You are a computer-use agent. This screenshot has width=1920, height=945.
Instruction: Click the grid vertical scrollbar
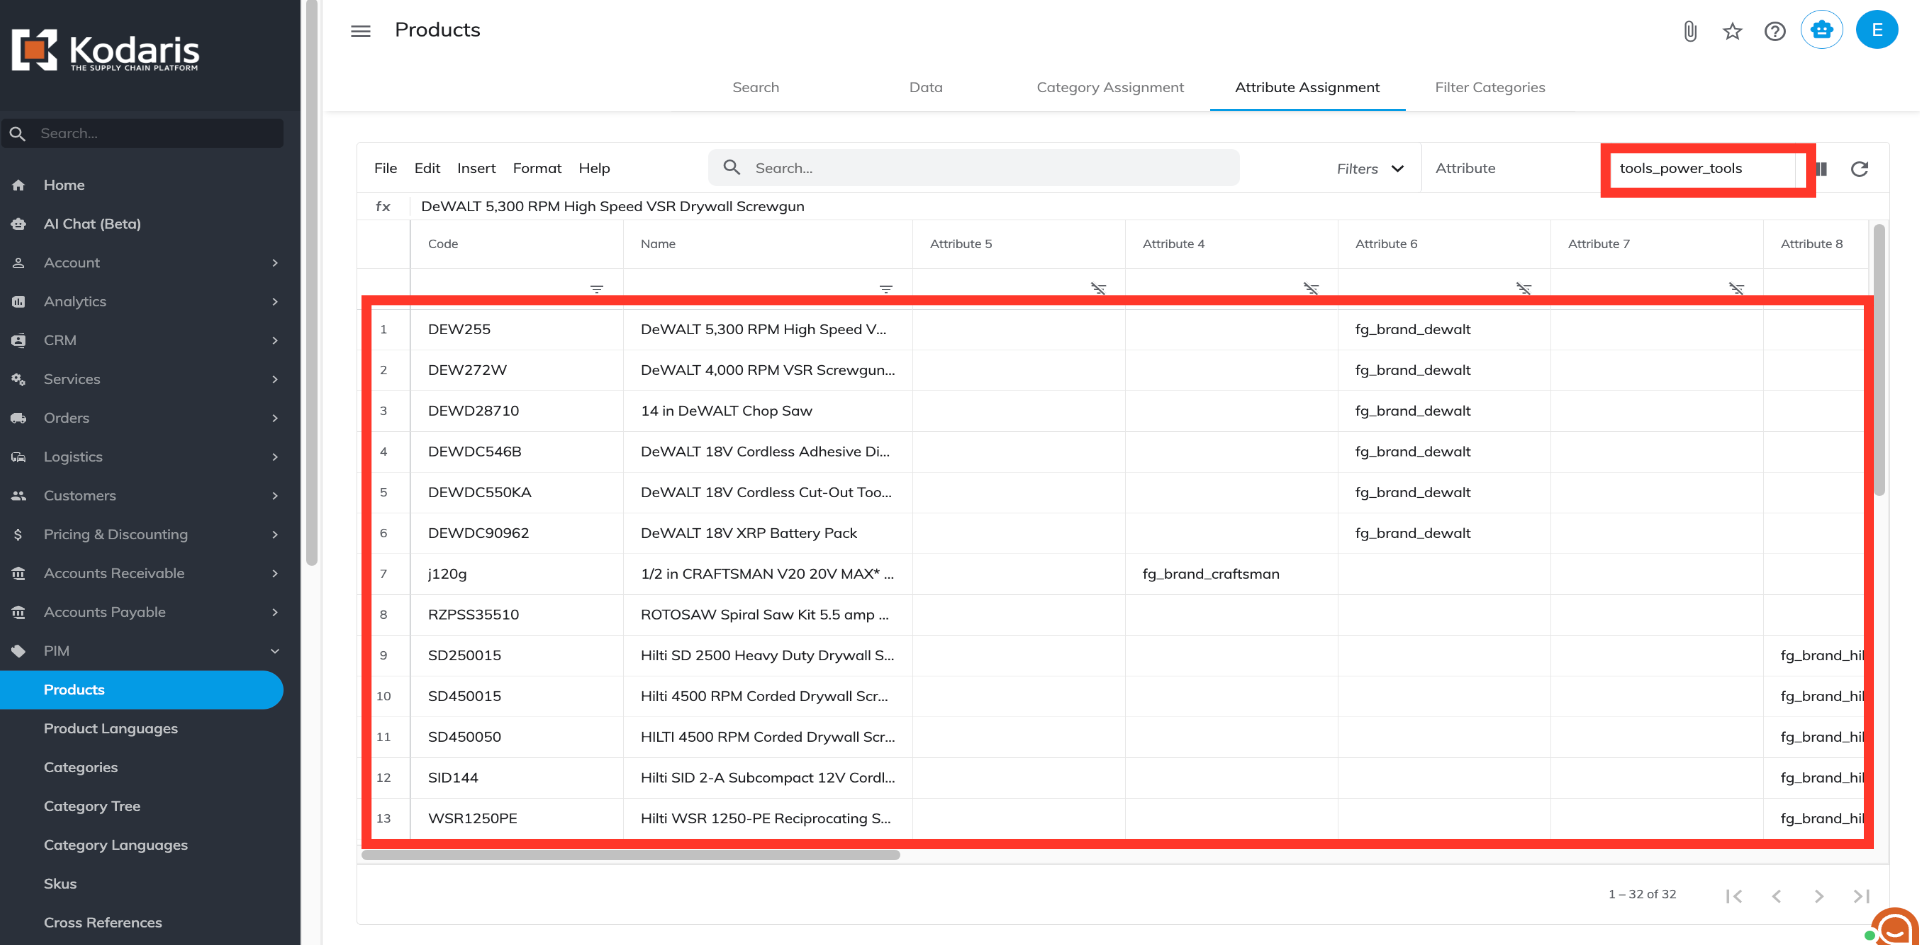pos(1879,360)
